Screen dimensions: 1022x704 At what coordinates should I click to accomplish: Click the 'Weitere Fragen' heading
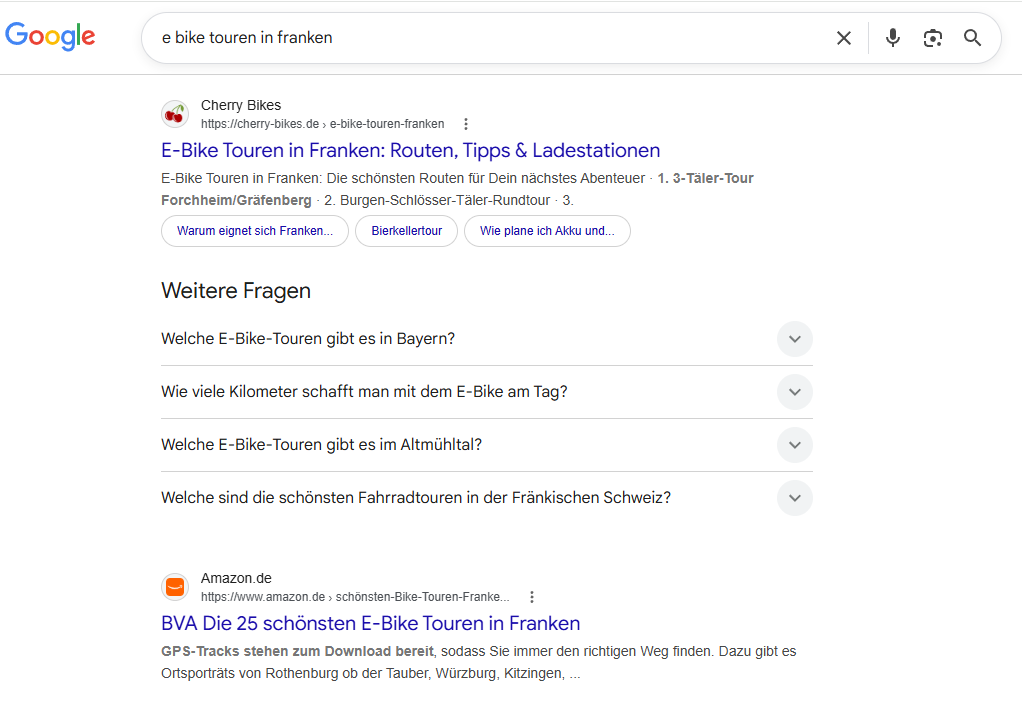pyautogui.click(x=236, y=291)
